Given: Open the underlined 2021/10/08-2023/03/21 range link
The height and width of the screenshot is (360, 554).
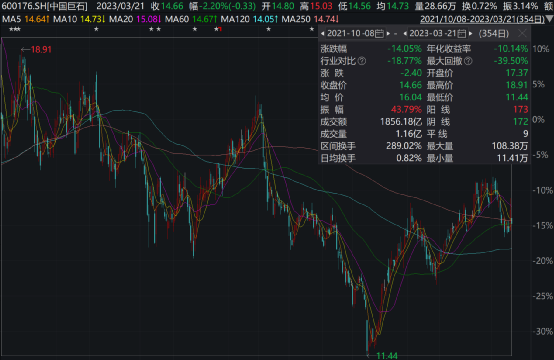Looking at the screenshot, I should [x=482, y=19].
